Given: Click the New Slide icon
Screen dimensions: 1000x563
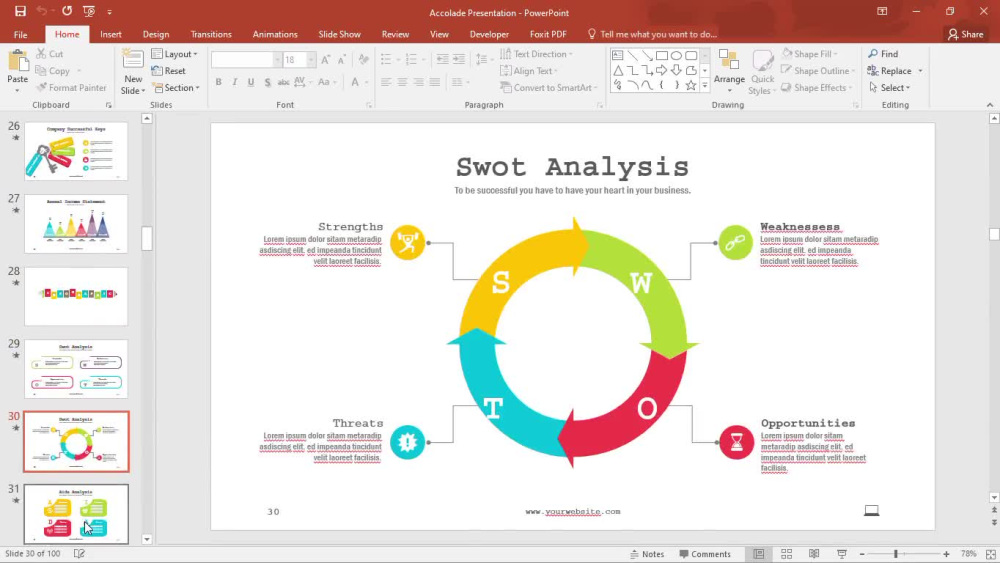Looking at the screenshot, I should coord(133,59).
